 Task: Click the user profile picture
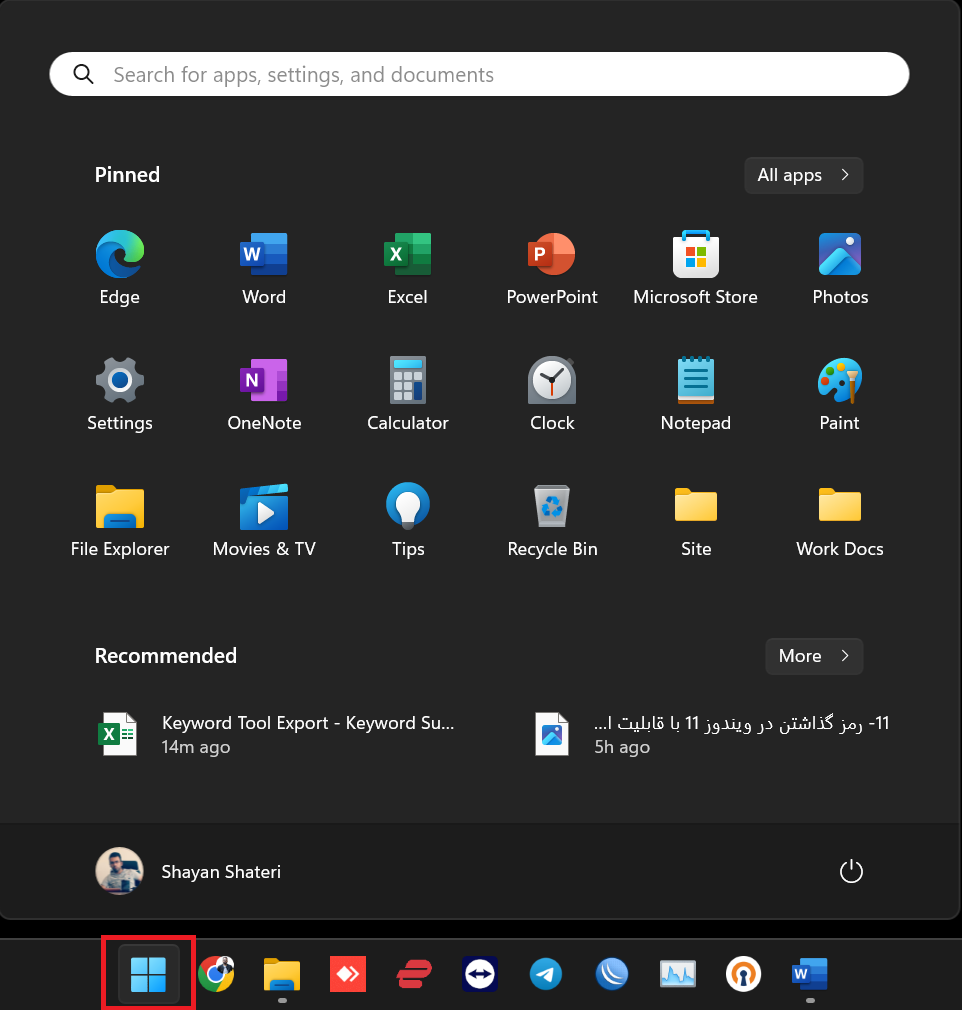[119, 872]
